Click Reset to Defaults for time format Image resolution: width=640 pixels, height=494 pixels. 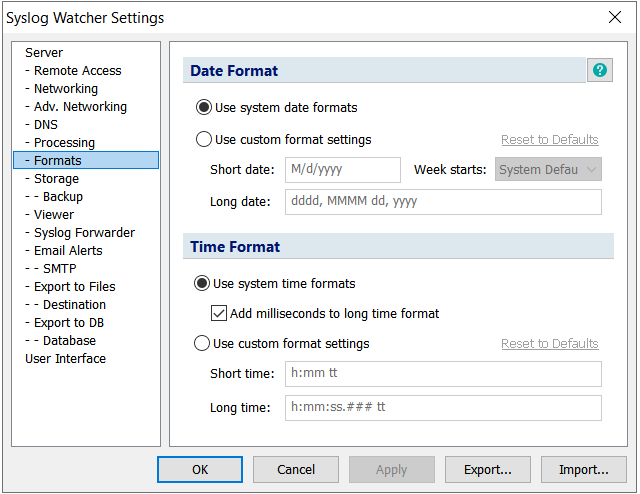coord(549,344)
